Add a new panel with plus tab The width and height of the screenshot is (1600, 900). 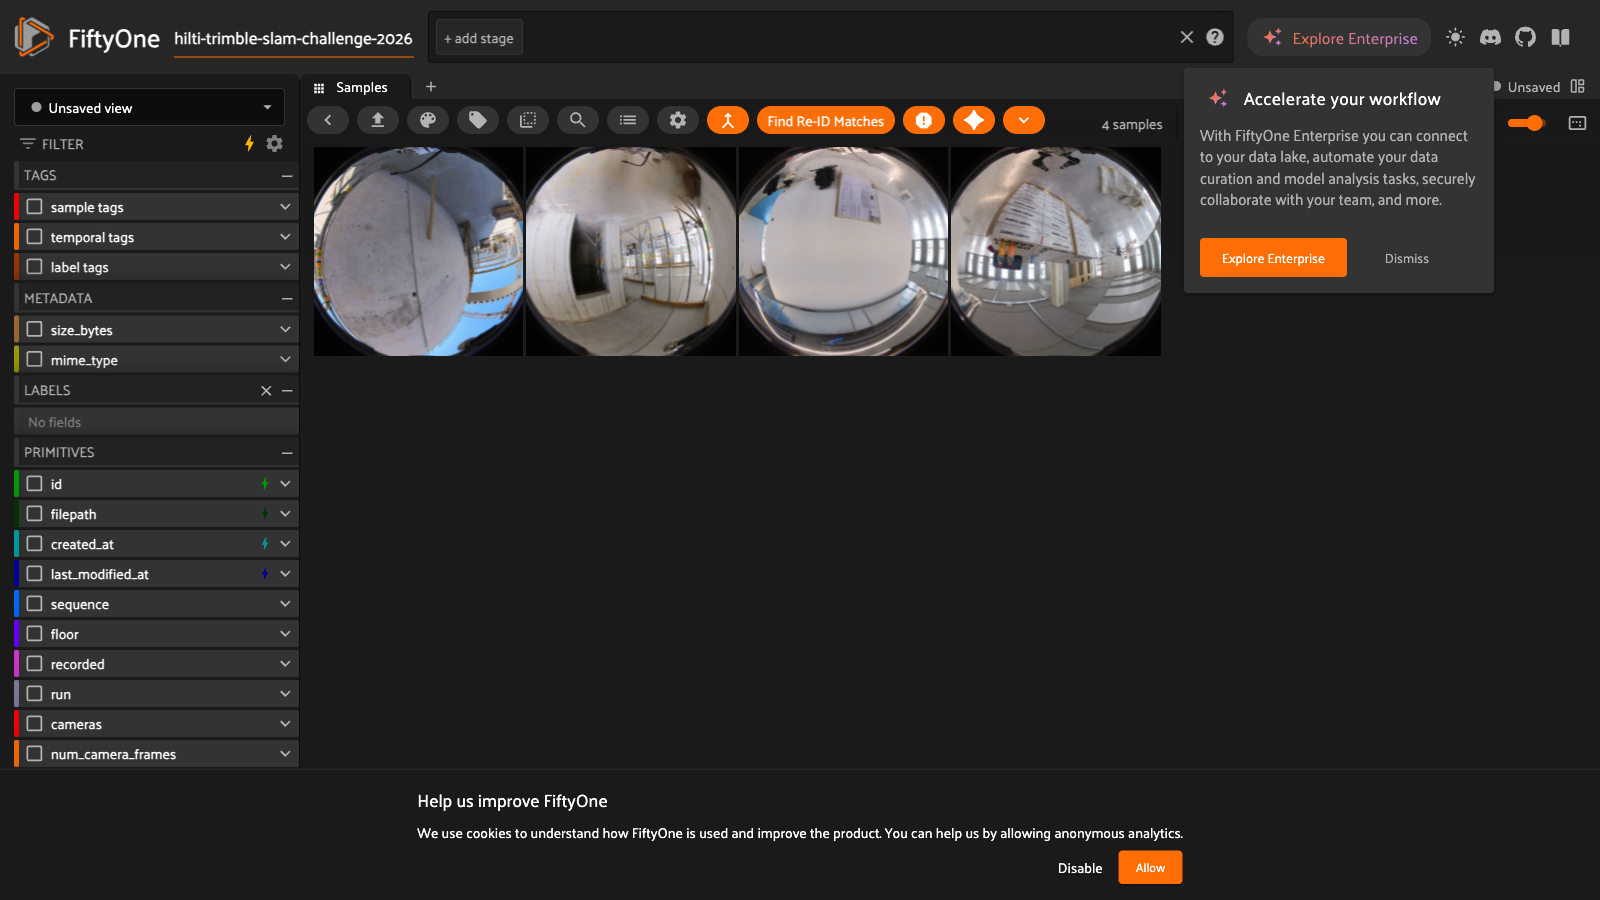(431, 87)
